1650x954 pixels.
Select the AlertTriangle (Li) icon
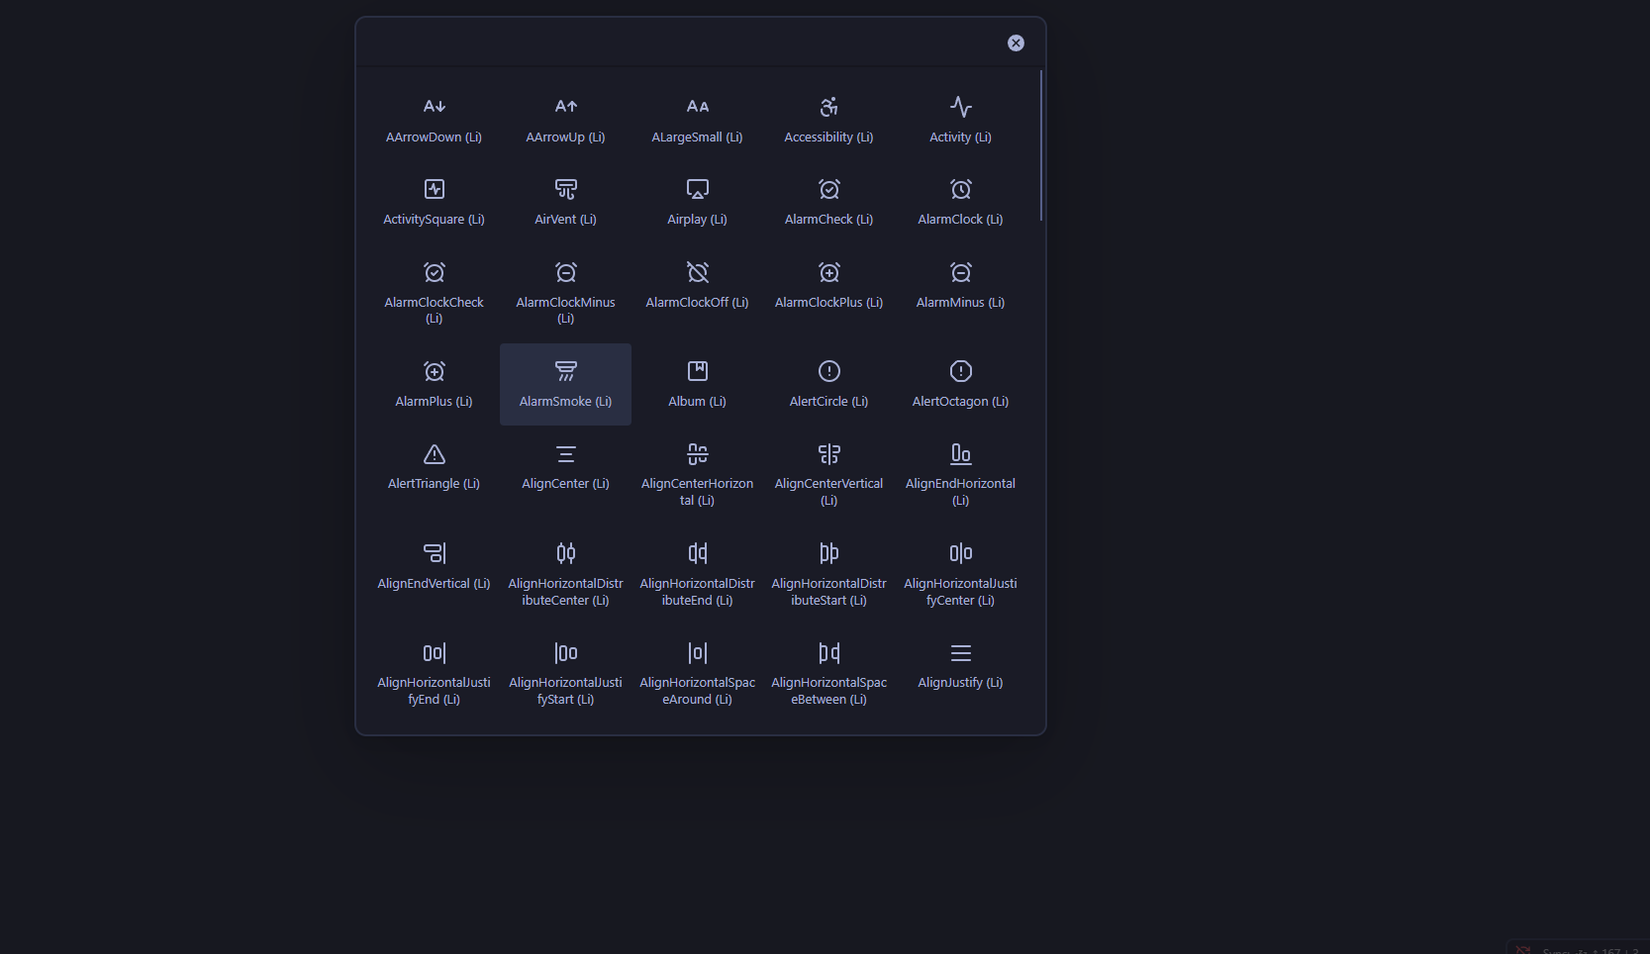pos(434,454)
